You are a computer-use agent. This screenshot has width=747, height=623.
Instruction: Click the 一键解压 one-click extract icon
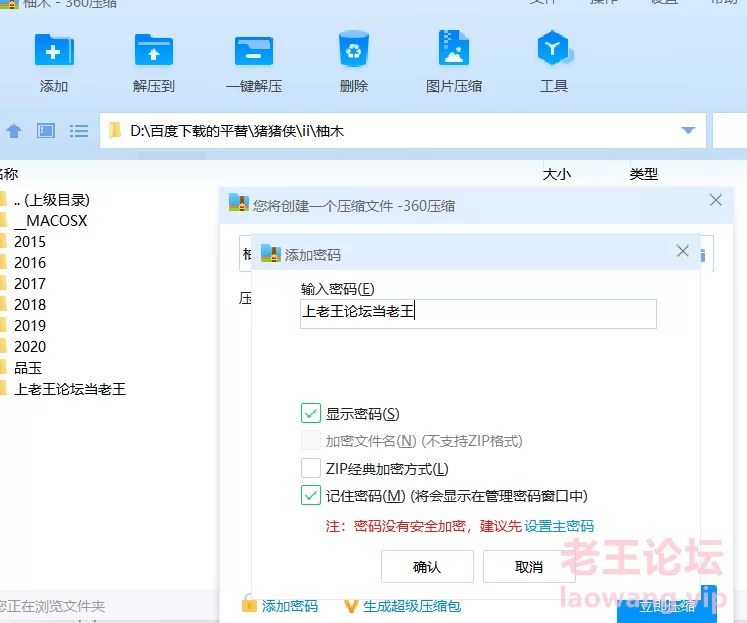tap(253, 51)
